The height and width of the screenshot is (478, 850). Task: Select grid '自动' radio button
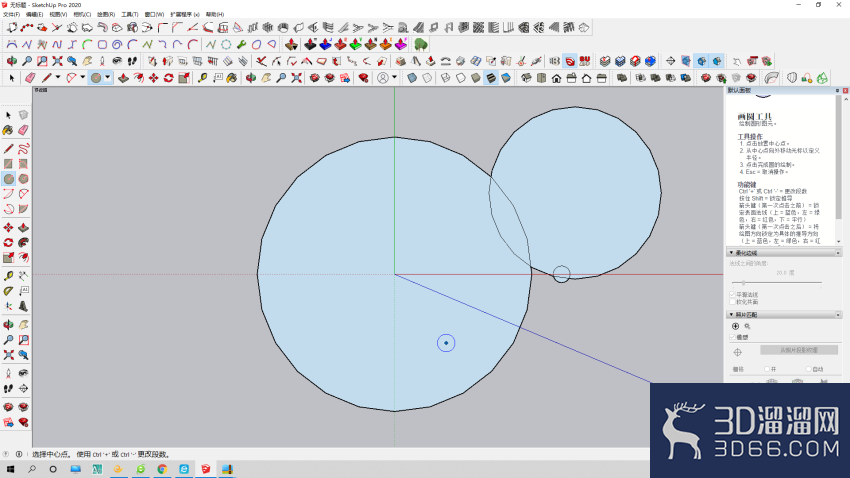(x=808, y=369)
